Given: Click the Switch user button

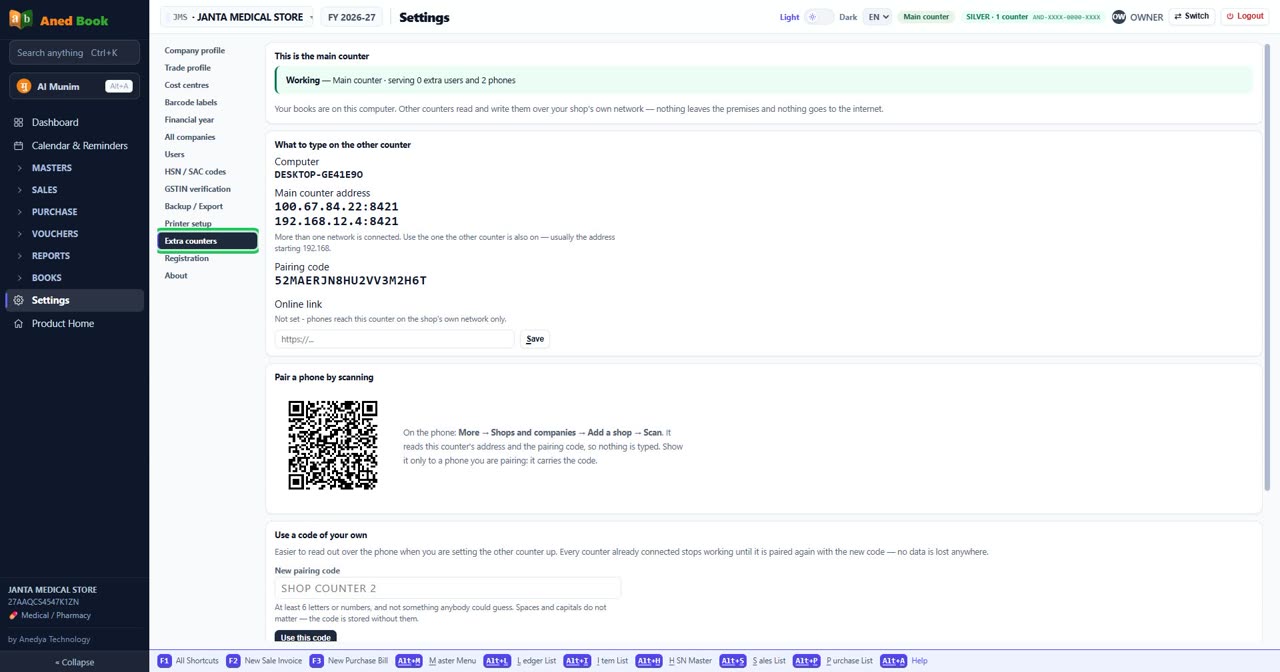Looking at the screenshot, I should (x=1192, y=17).
